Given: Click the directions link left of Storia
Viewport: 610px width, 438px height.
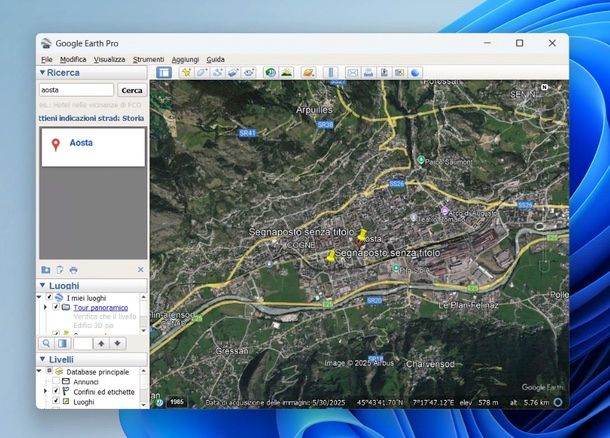Looking at the screenshot, I should click(79, 118).
